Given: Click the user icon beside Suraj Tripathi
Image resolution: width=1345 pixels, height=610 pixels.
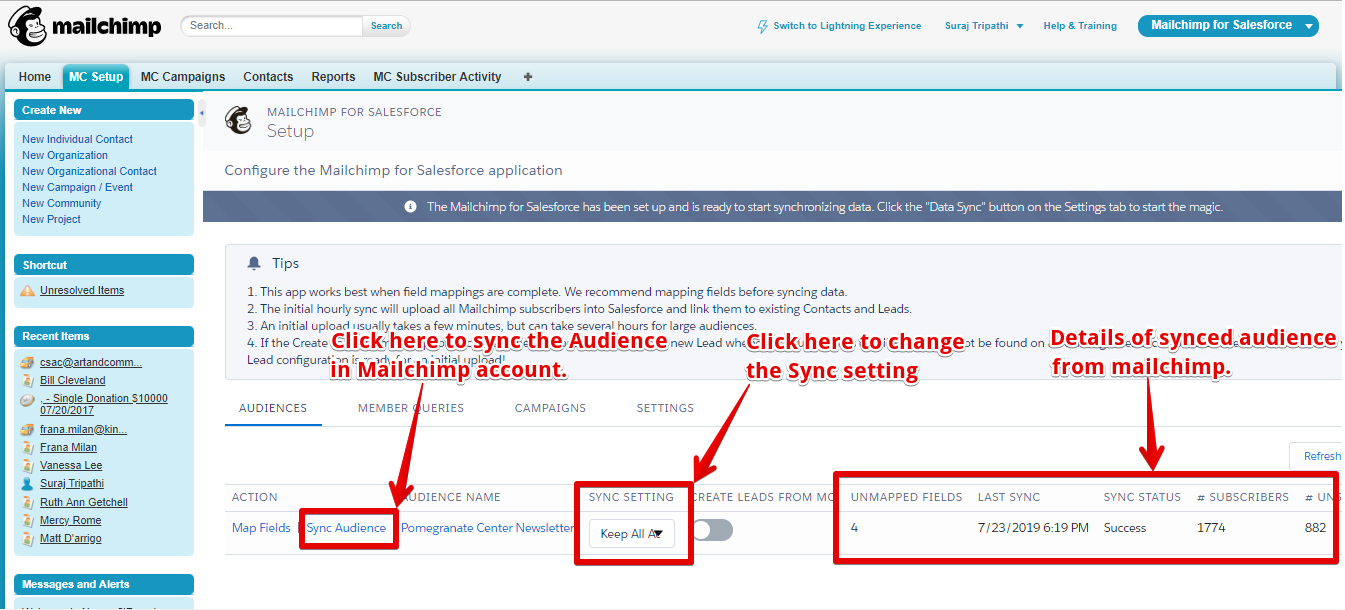Looking at the screenshot, I should pos(28,484).
